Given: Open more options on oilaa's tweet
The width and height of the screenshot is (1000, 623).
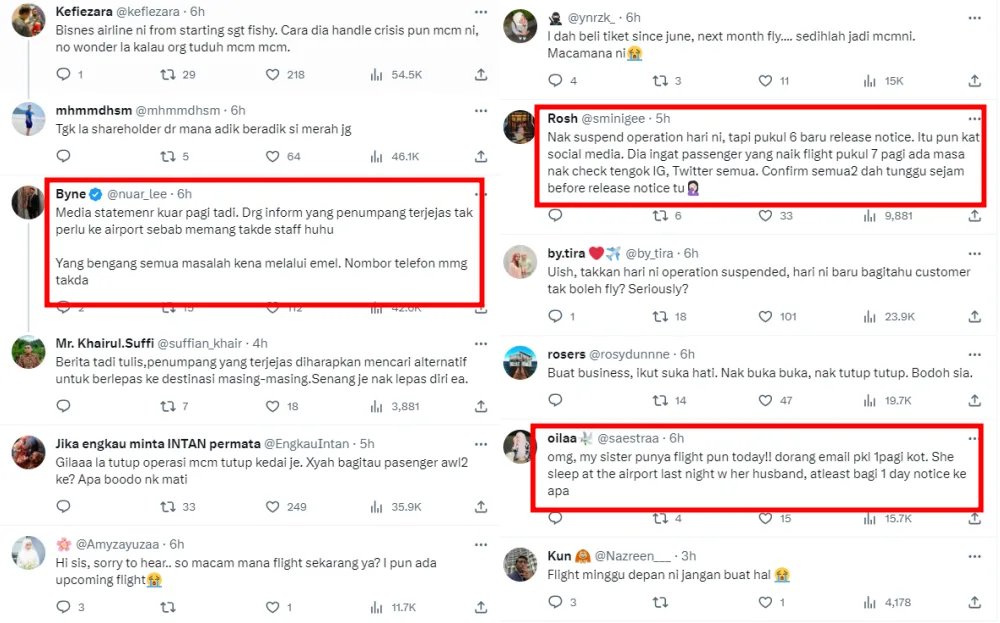Looking at the screenshot, I should coord(972,438).
